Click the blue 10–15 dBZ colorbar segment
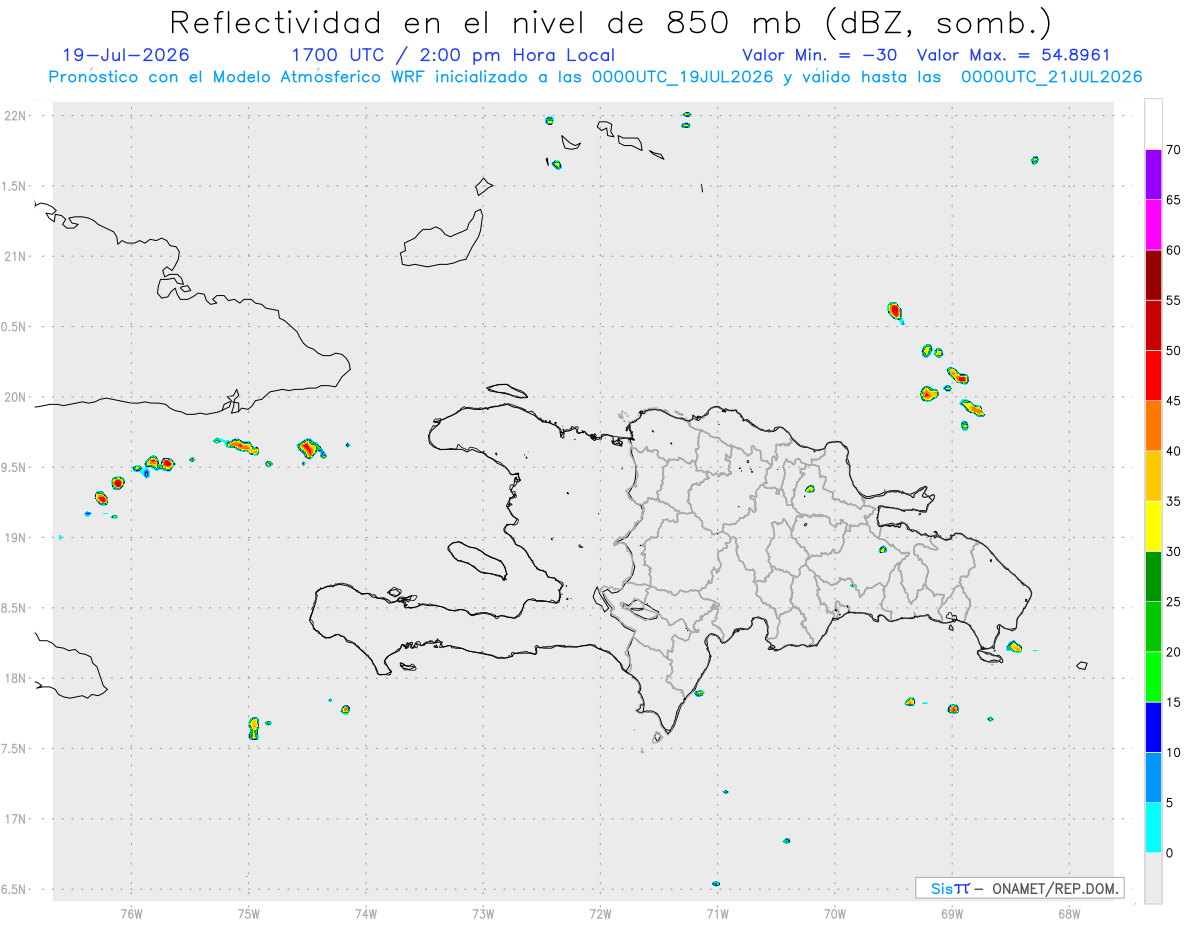Image resolution: width=1200 pixels, height=927 pixels. 1153,727
